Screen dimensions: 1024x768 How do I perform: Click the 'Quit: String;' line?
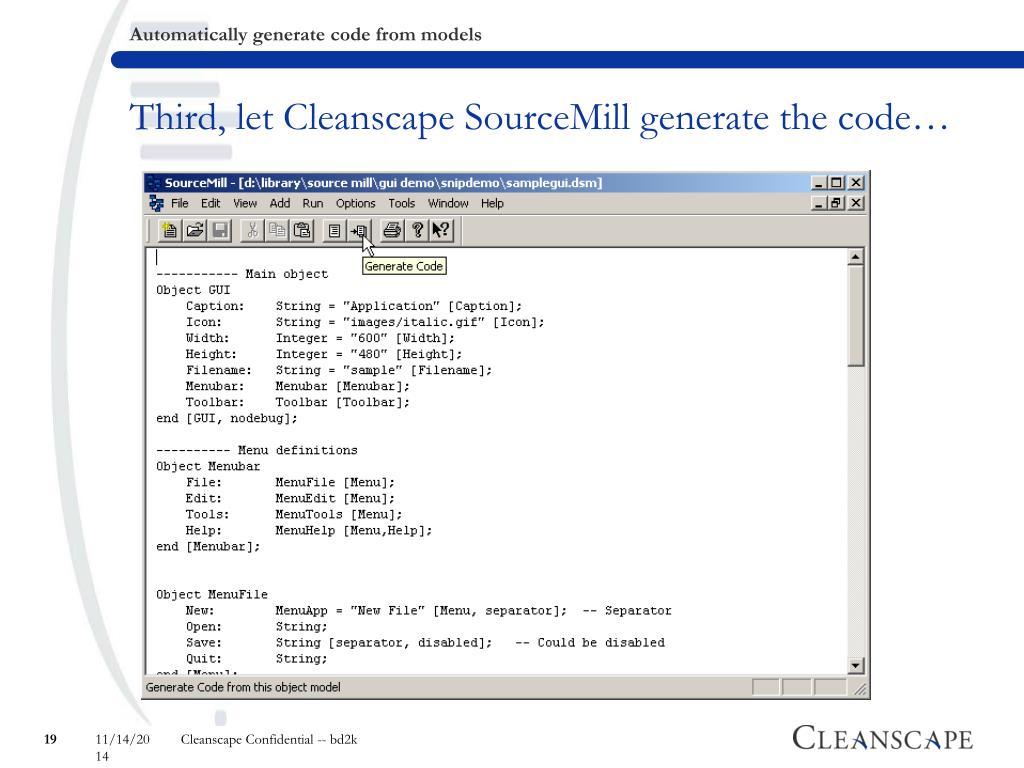[257, 659]
